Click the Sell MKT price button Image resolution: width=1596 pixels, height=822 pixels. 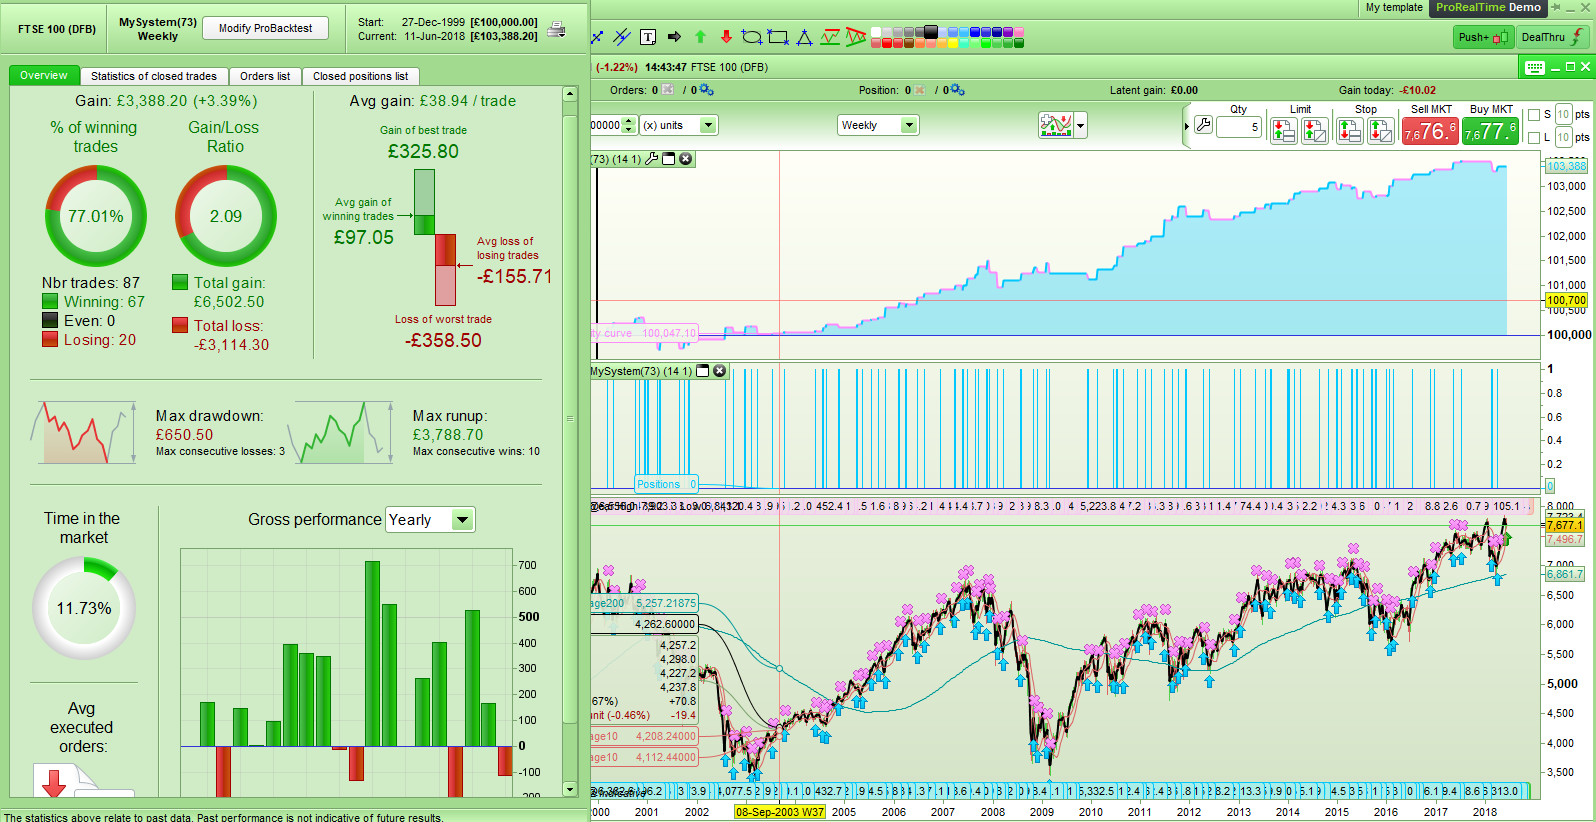click(x=1430, y=131)
